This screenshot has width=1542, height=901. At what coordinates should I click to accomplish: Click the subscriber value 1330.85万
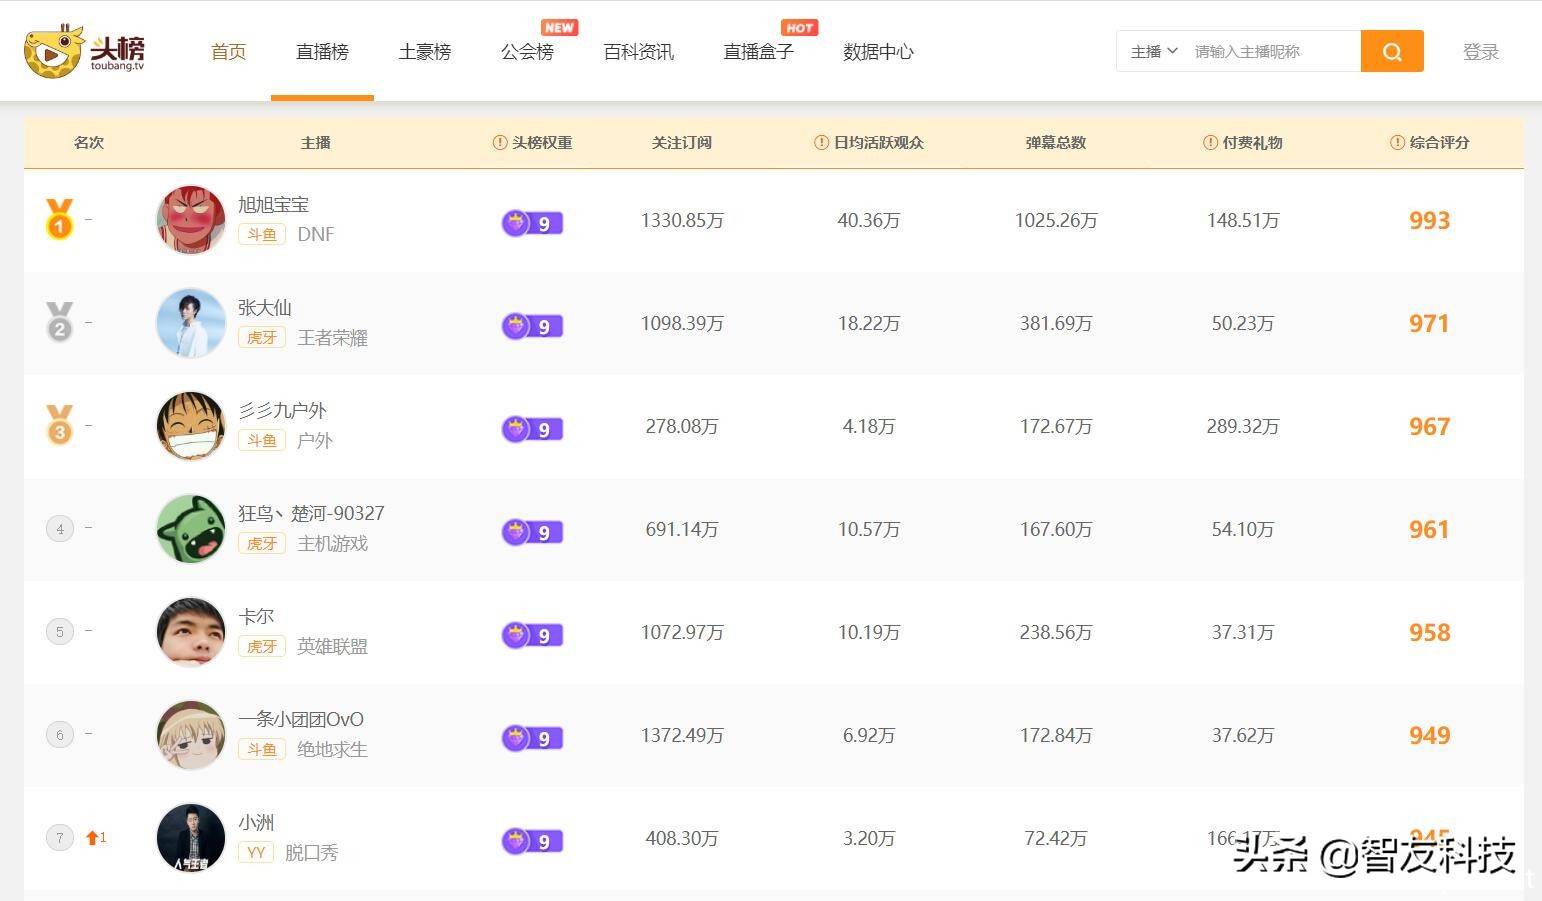pyautogui.click(x=682, y=221)
